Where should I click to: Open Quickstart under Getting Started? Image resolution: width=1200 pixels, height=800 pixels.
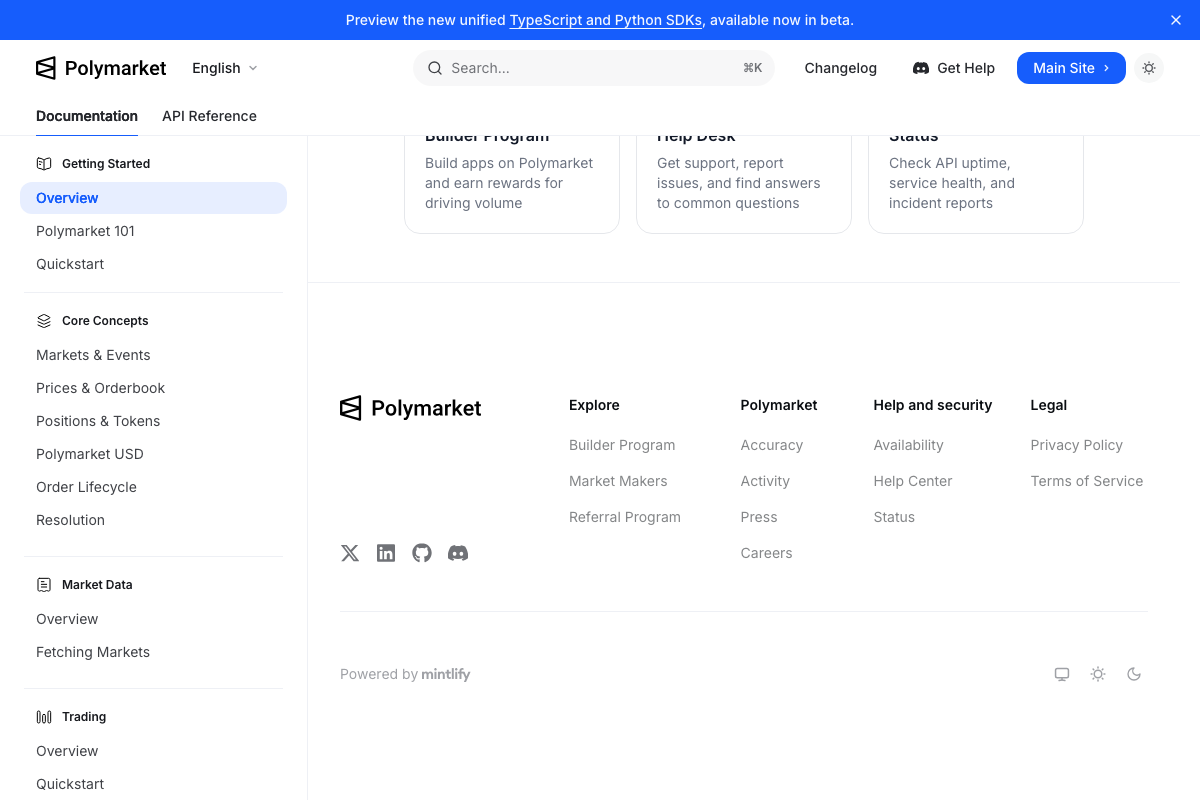[153, 264]
